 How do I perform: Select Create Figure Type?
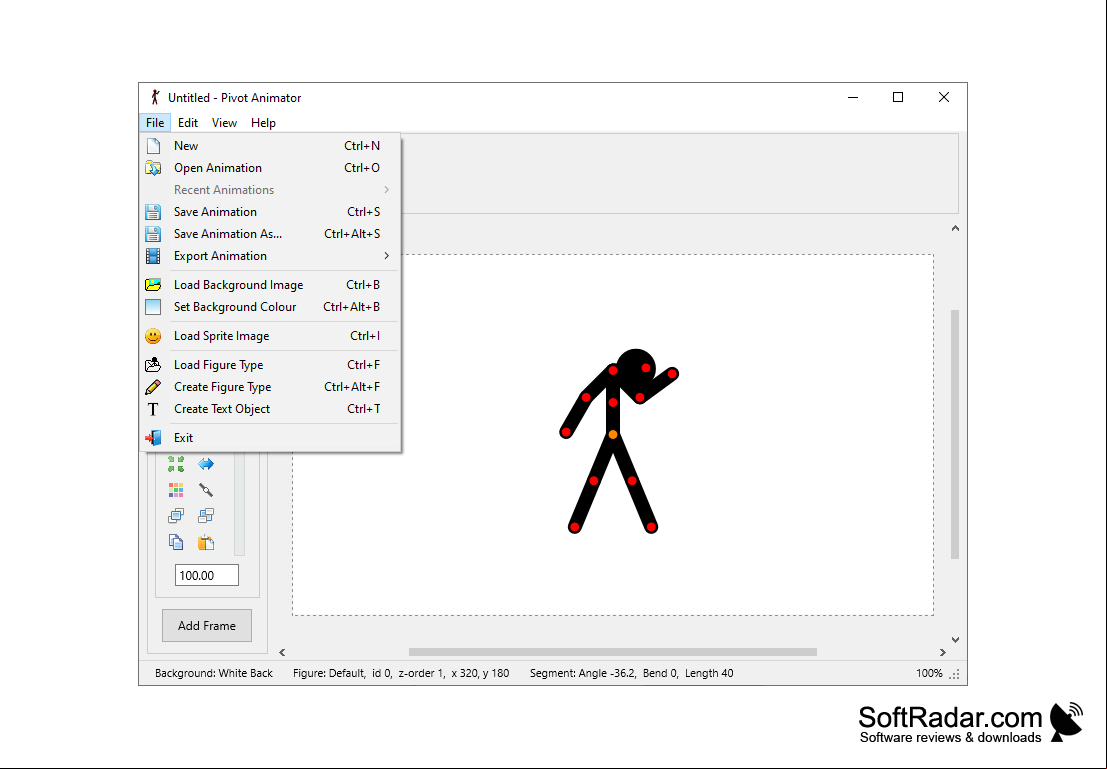point(271,387)
